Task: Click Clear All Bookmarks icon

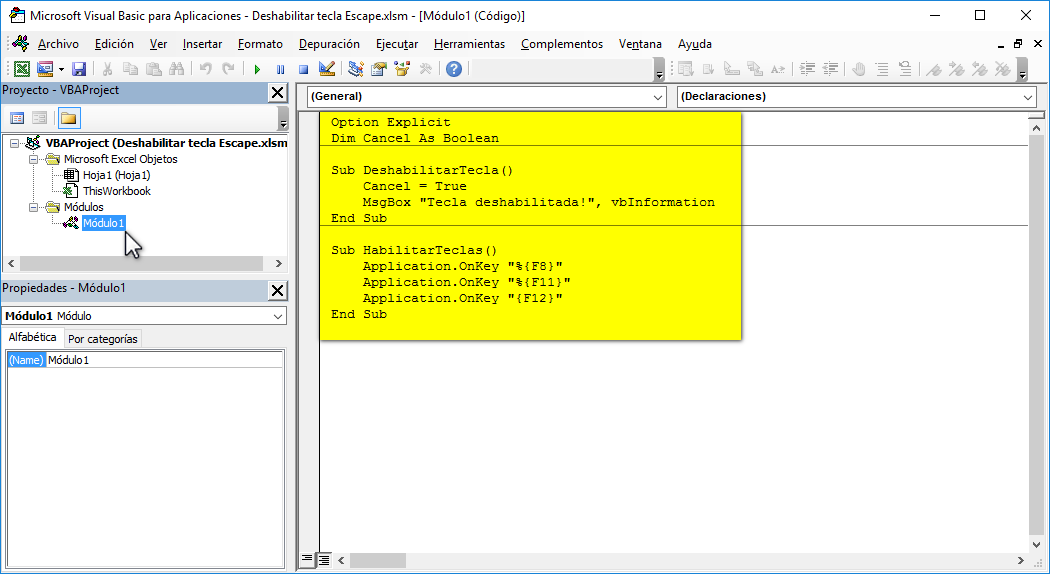Action: tap(1002, 69)
